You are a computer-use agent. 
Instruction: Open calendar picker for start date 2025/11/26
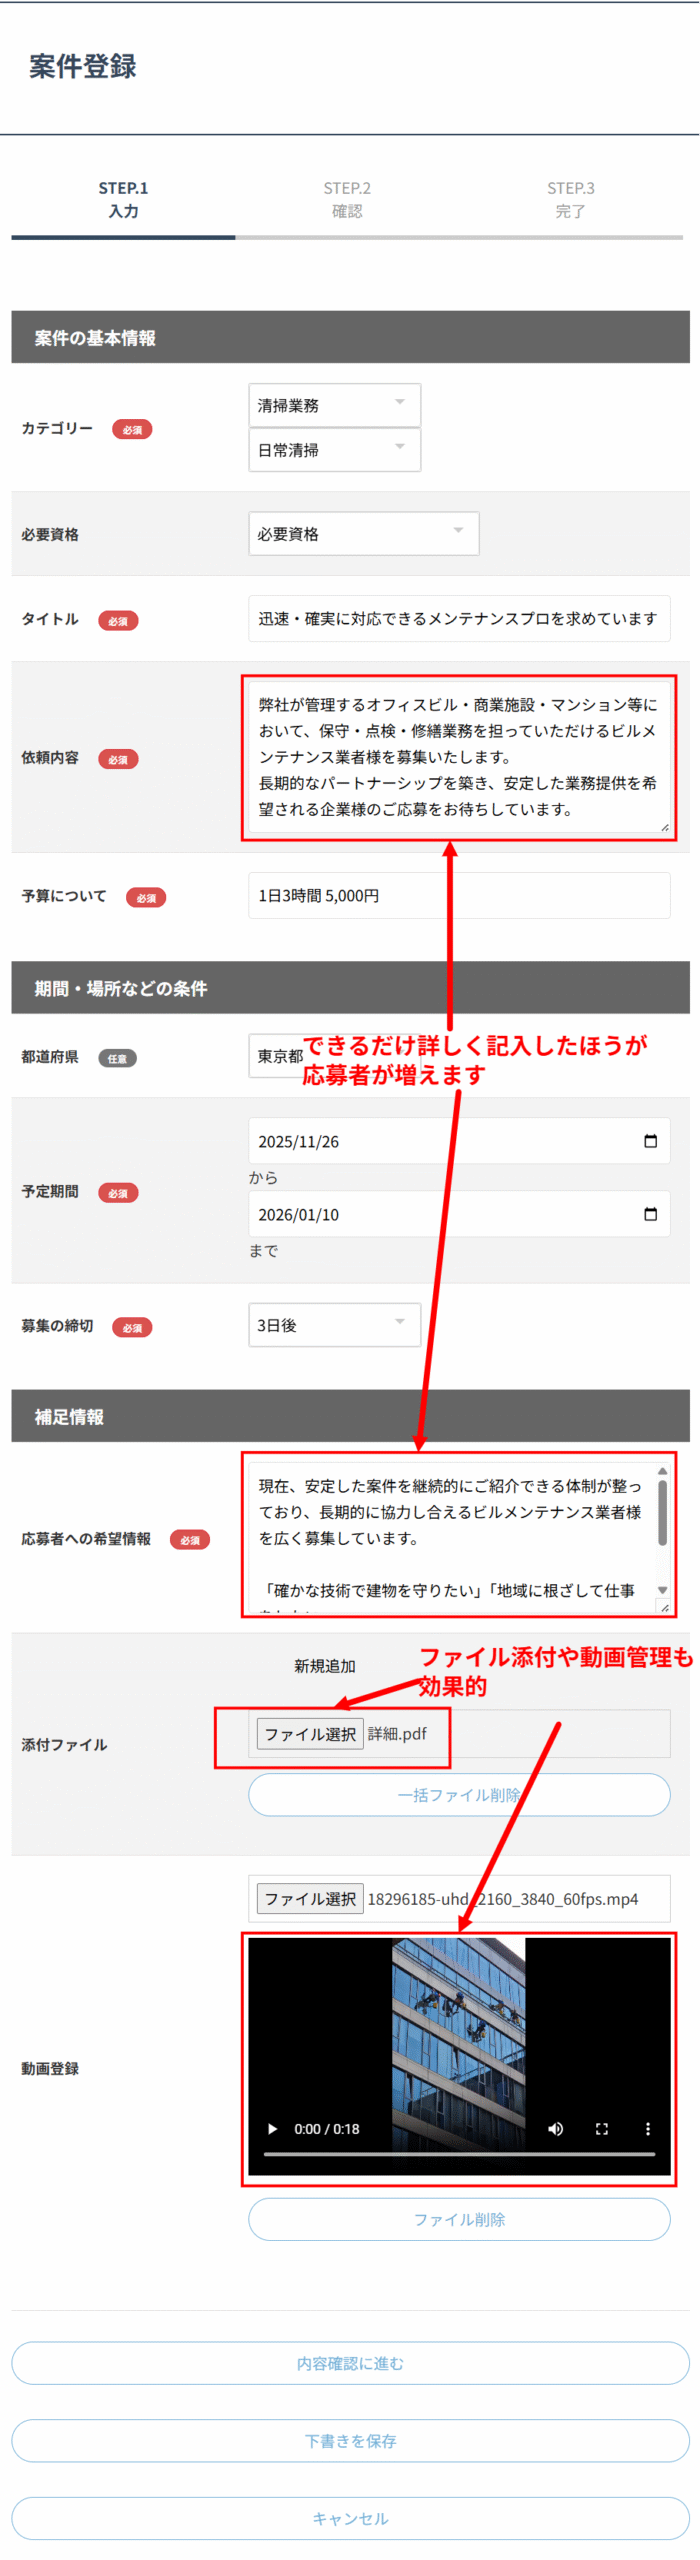[650, 1141]
